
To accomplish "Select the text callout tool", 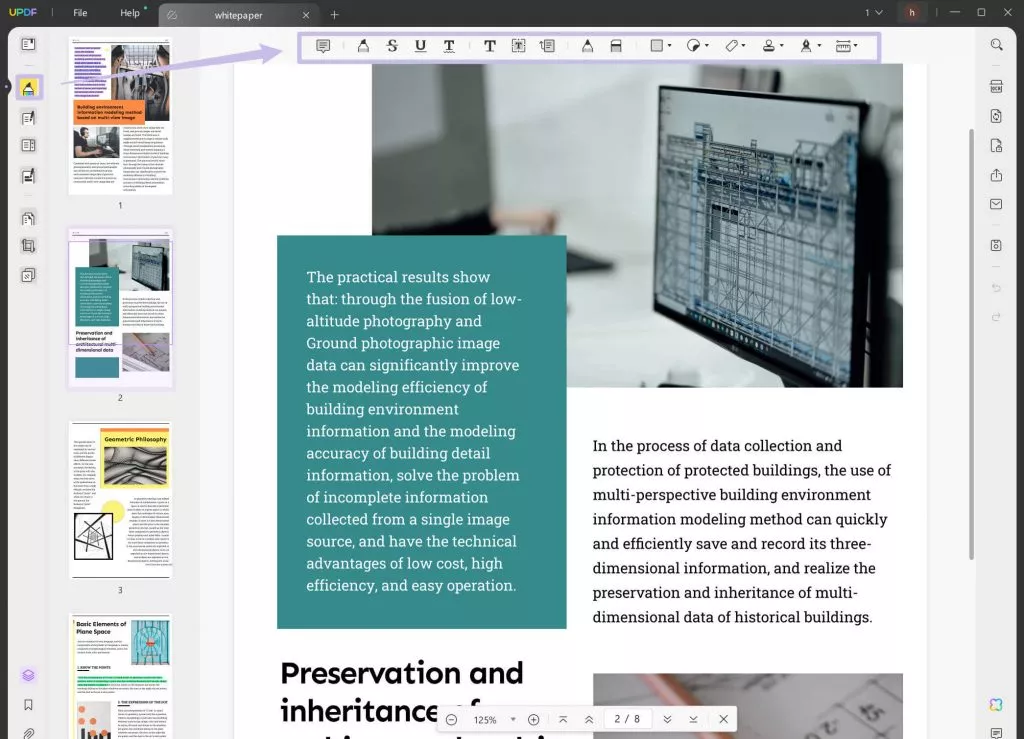I will click(x=547, y=46).
